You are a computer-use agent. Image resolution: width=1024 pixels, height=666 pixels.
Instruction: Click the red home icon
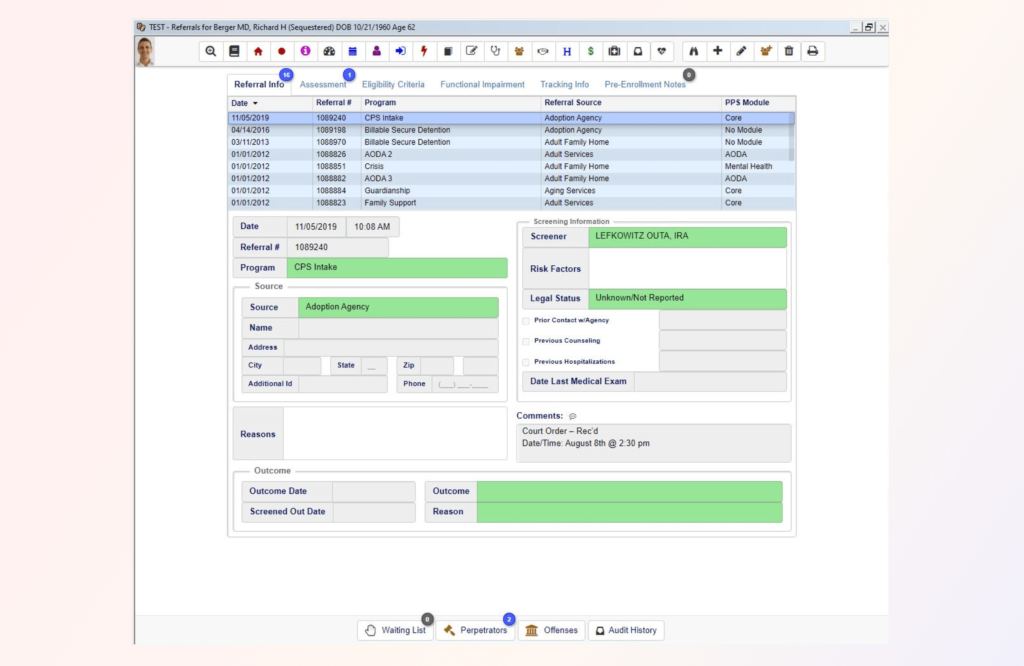258,51
